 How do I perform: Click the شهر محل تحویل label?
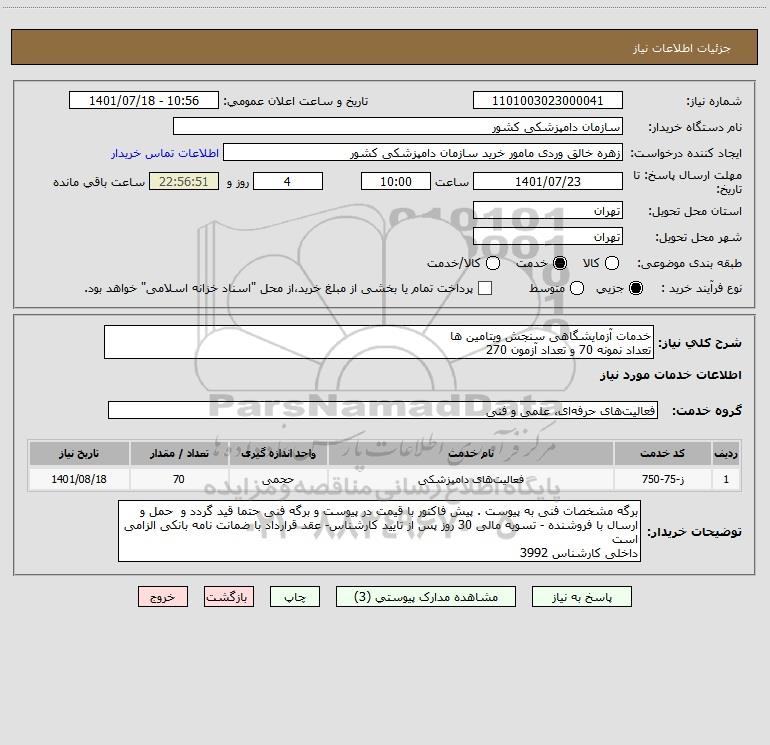click(x=699, y=238)
